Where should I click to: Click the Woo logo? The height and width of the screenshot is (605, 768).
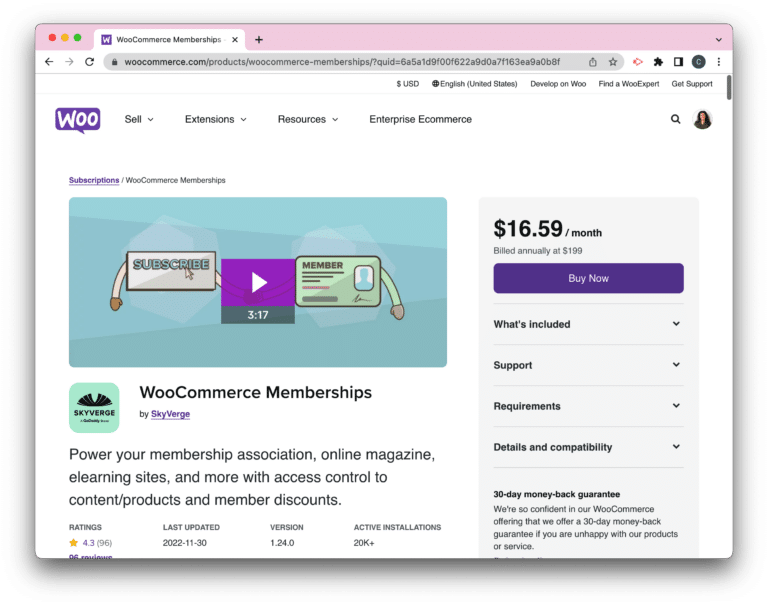pos(78,120)
